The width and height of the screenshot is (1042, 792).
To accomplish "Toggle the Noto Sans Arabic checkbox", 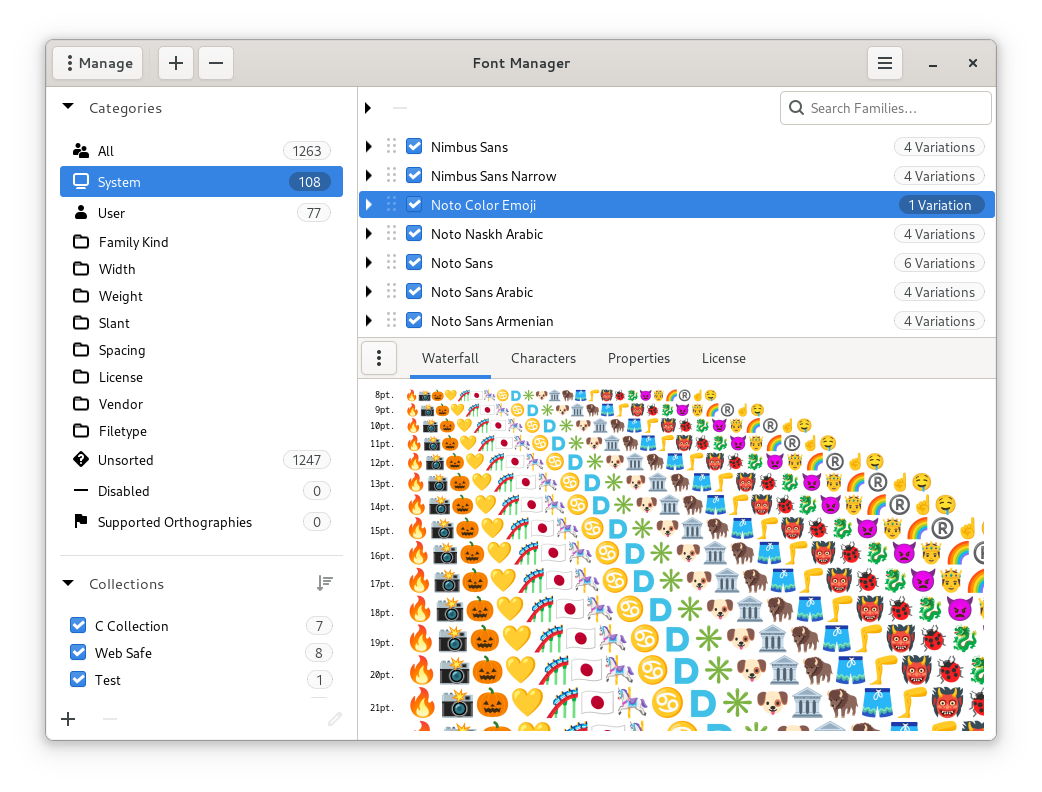I will [x=414, y=292].
